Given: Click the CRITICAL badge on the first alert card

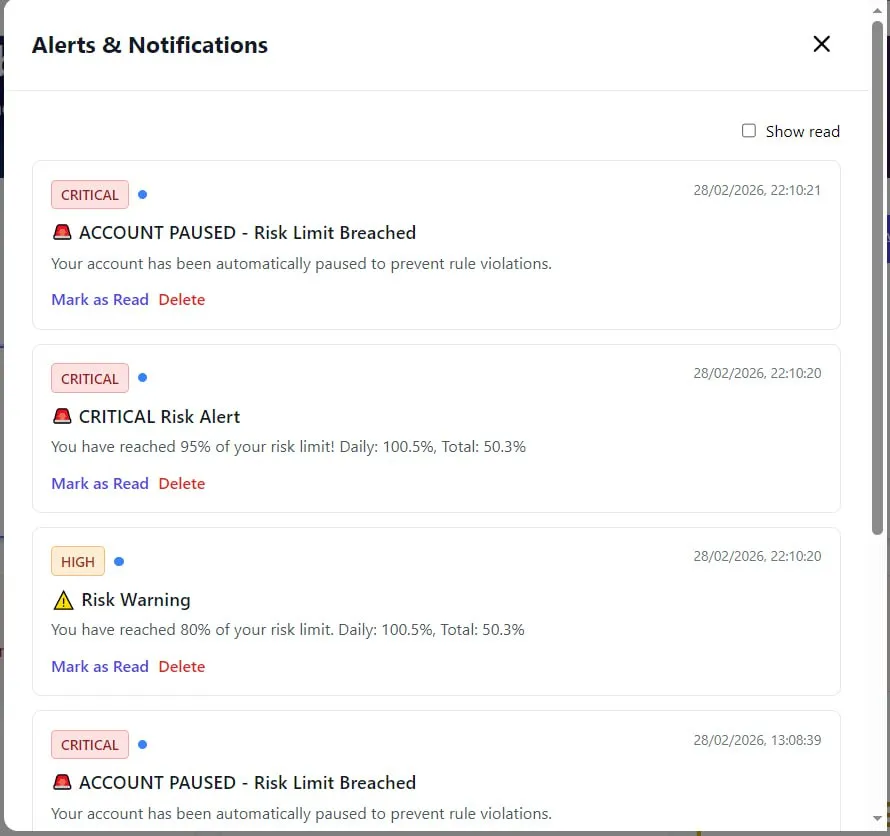Looking at the screenshot, I should click(x=89, y=194).
